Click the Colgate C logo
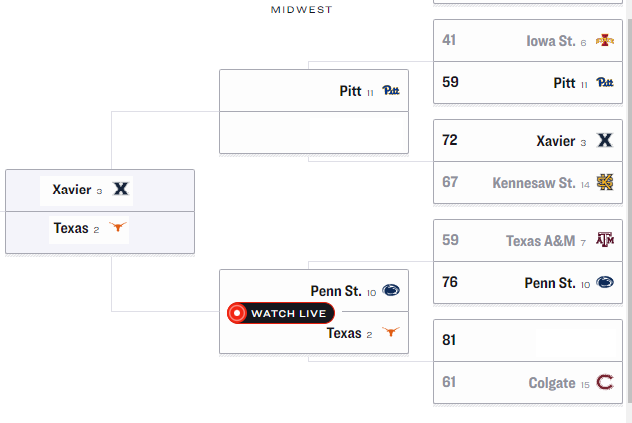 [x=604, y=383]
